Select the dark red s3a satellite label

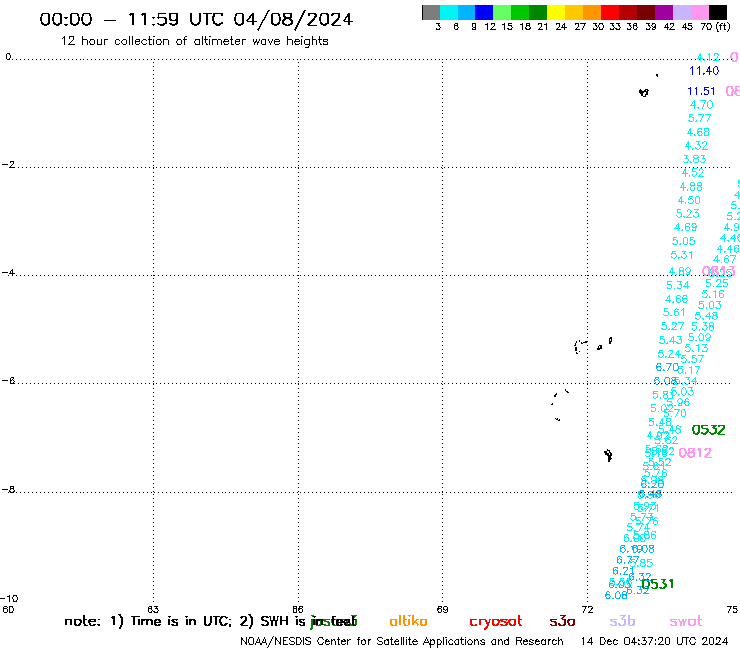(562, 621)
